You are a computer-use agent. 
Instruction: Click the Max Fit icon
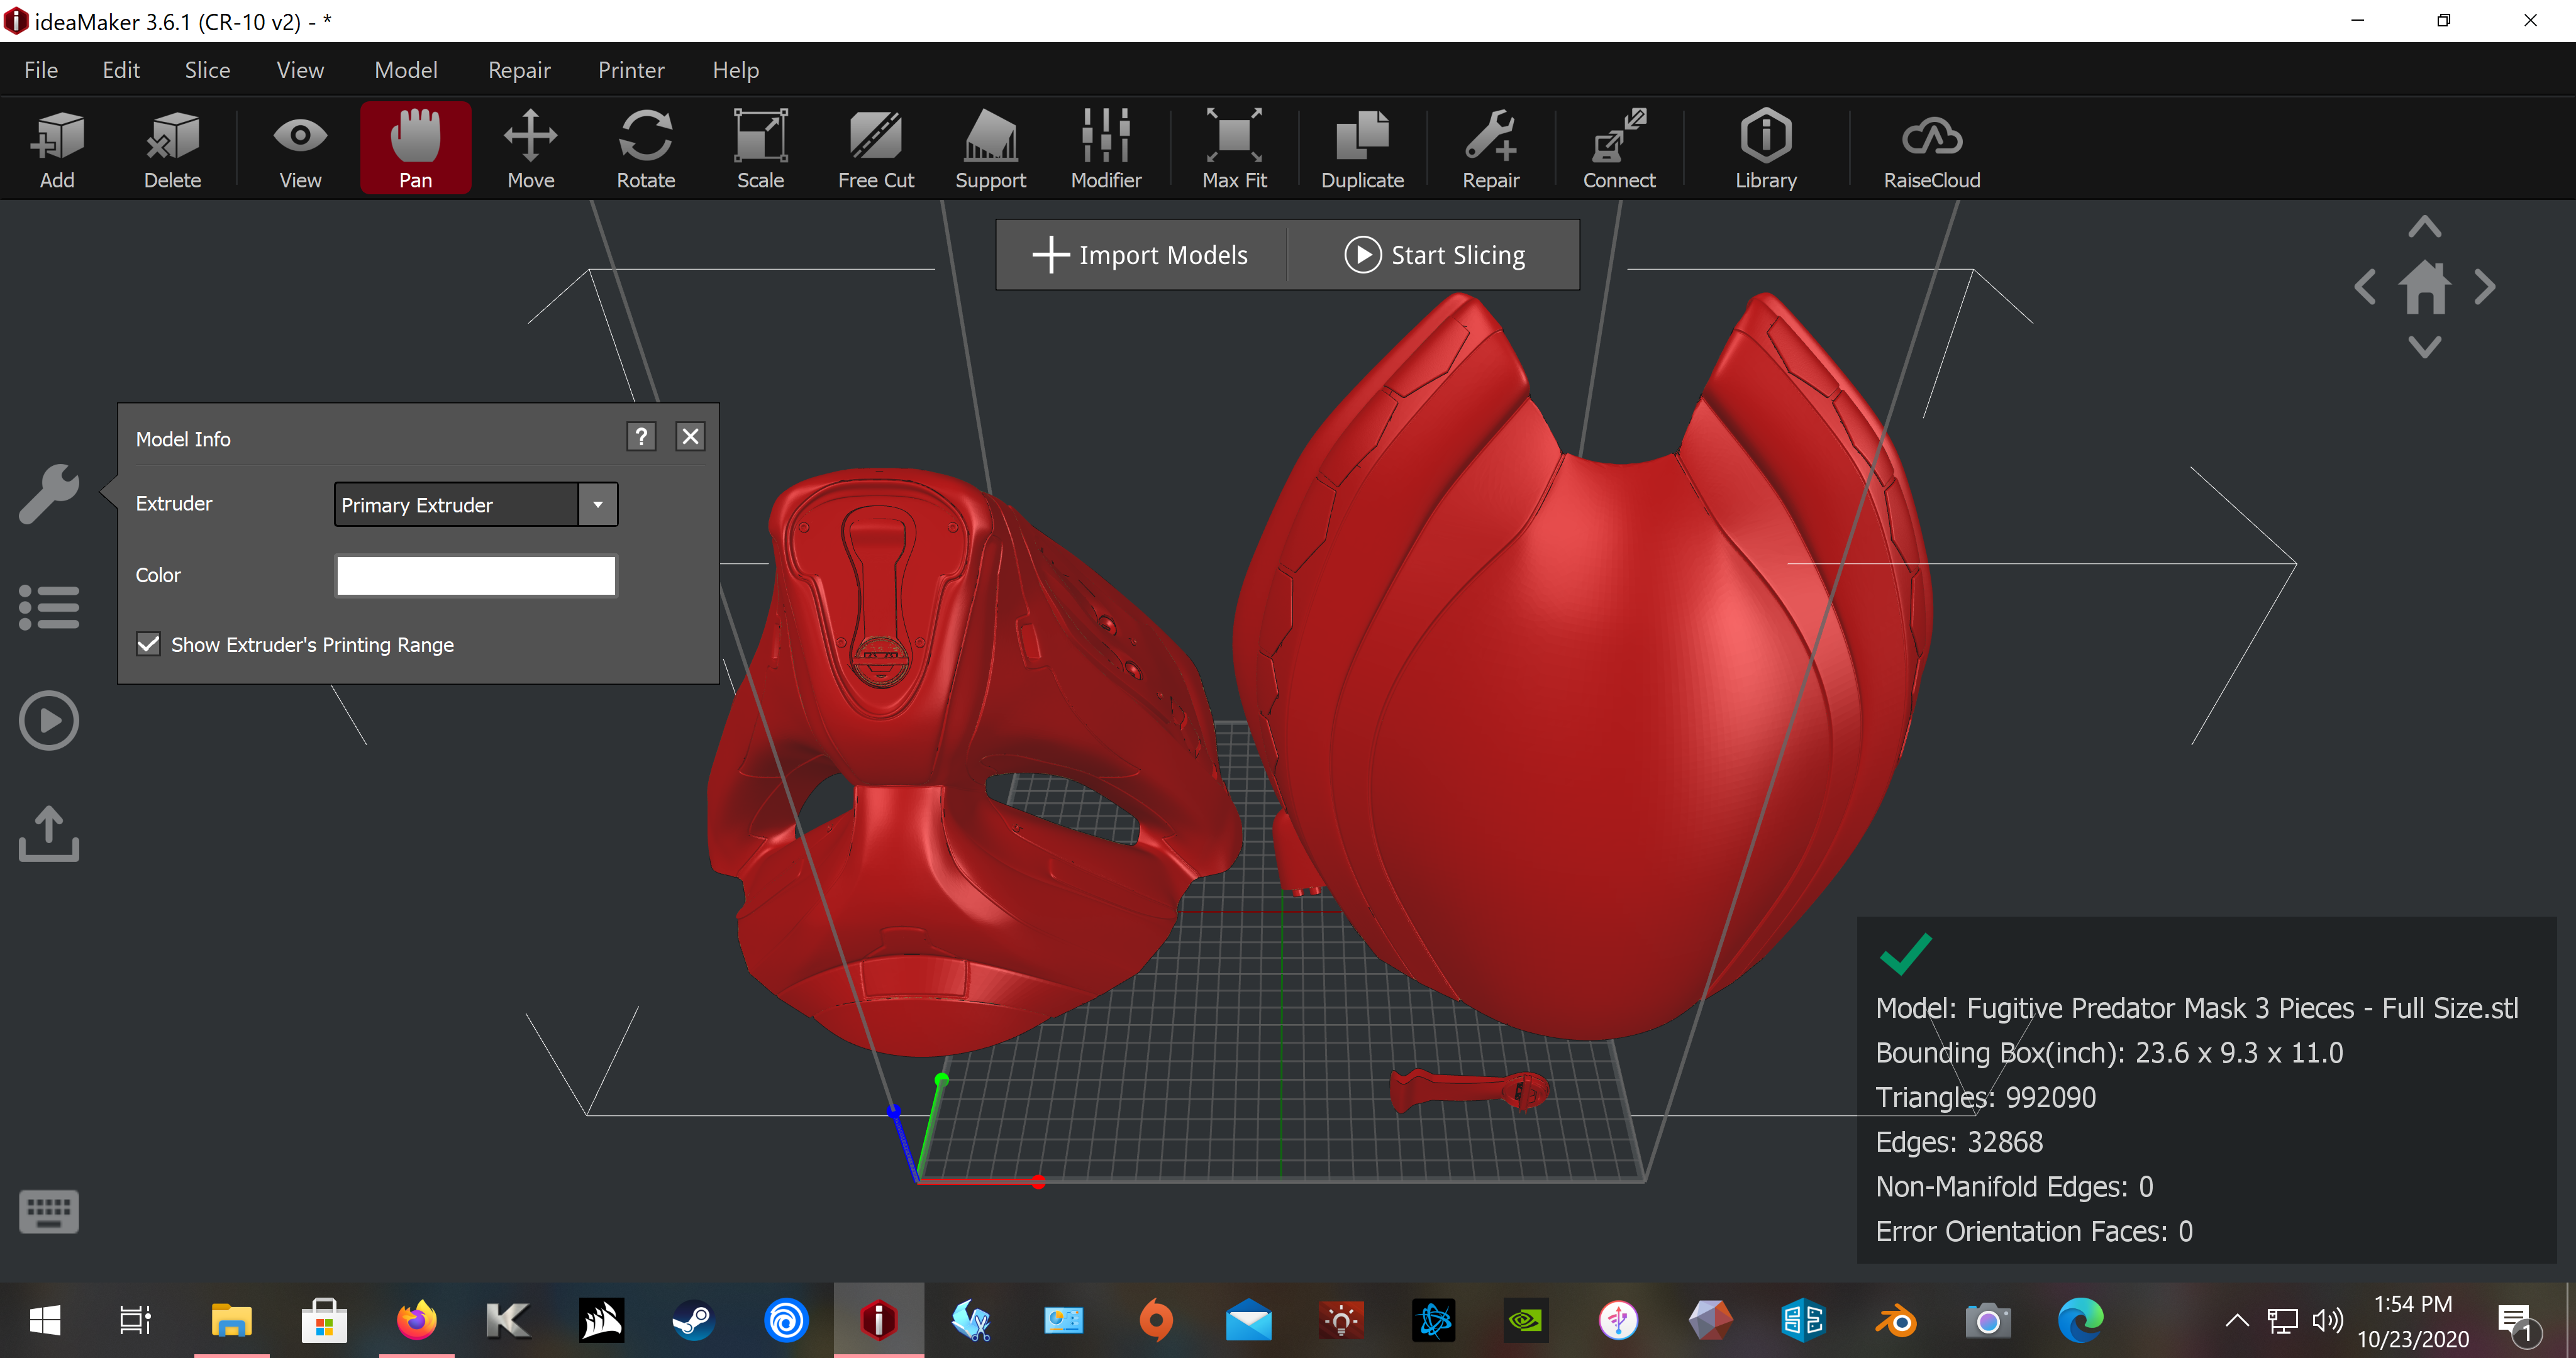click(x=1234, y=148)
